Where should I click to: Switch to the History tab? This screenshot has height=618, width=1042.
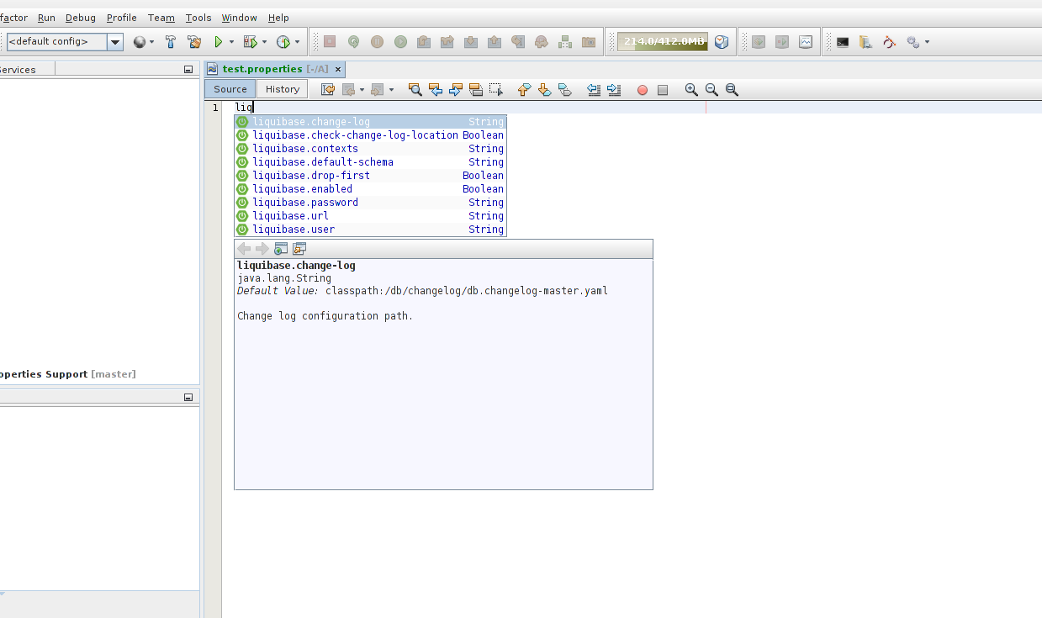[281, 89]
